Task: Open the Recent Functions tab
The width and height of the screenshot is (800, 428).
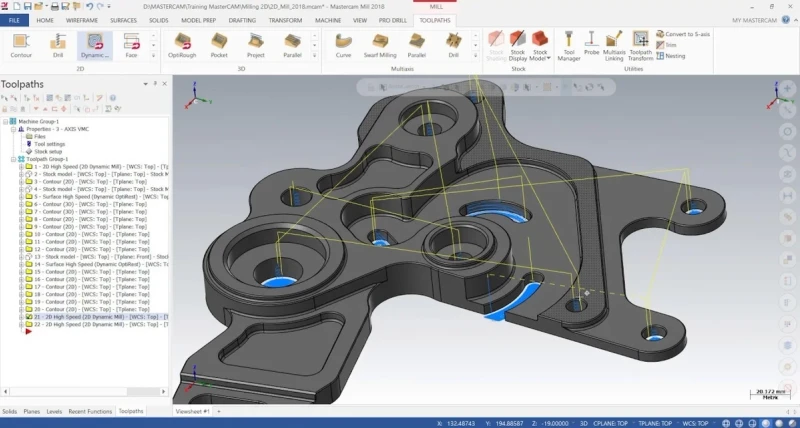Action: pos(90,411)
